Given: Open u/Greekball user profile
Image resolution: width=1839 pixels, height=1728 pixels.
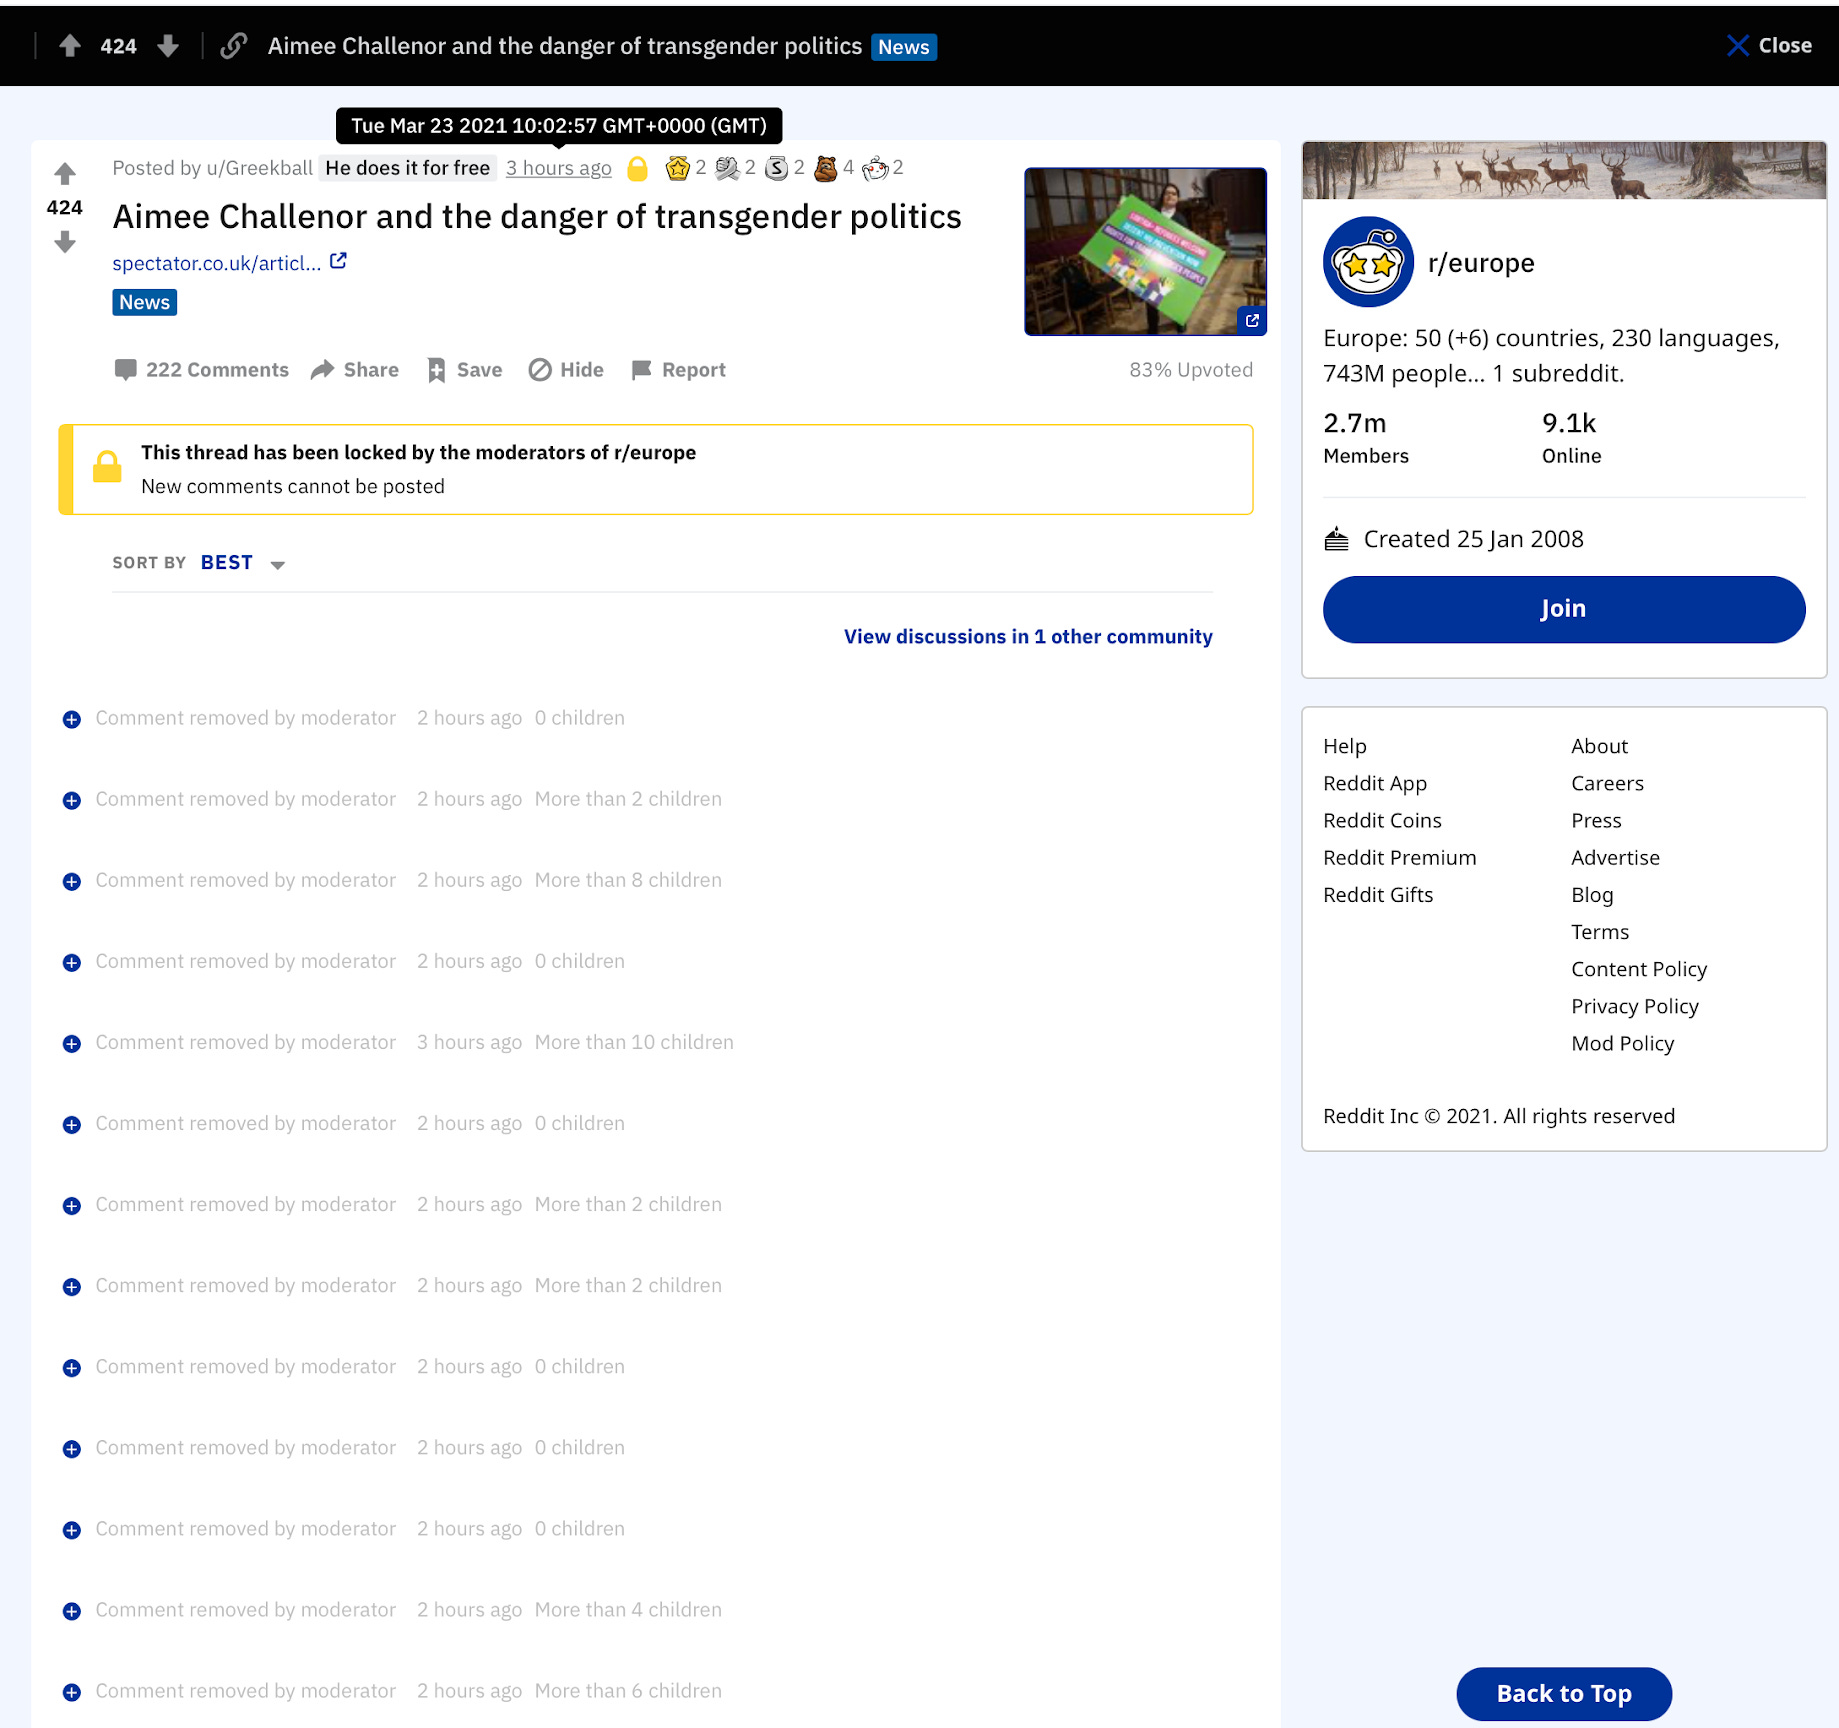Looking at the screenshot, I should (x=260, y=168).
